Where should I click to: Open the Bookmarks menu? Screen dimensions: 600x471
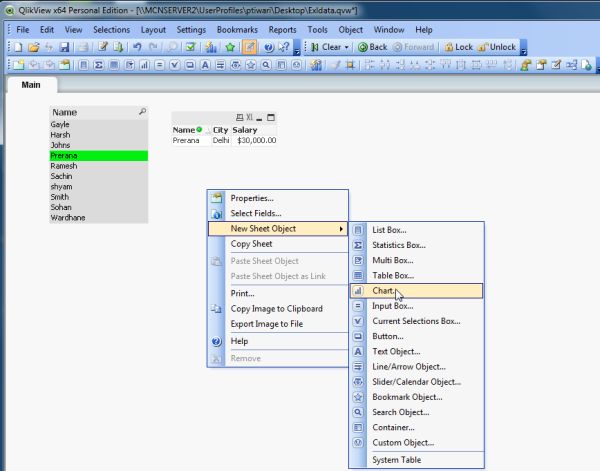[x=237, y=30]
